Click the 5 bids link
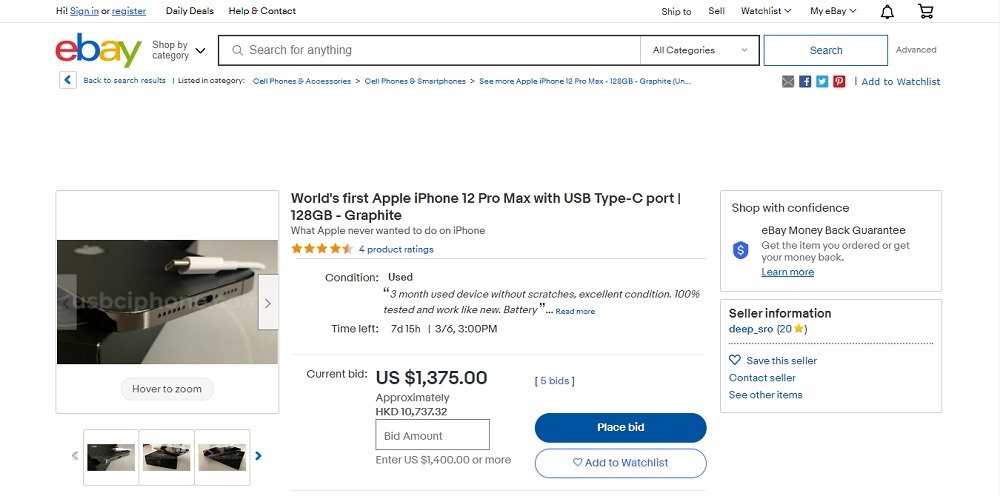The height and width of the screenshot is (496, 1000). [x=554, y=381]
